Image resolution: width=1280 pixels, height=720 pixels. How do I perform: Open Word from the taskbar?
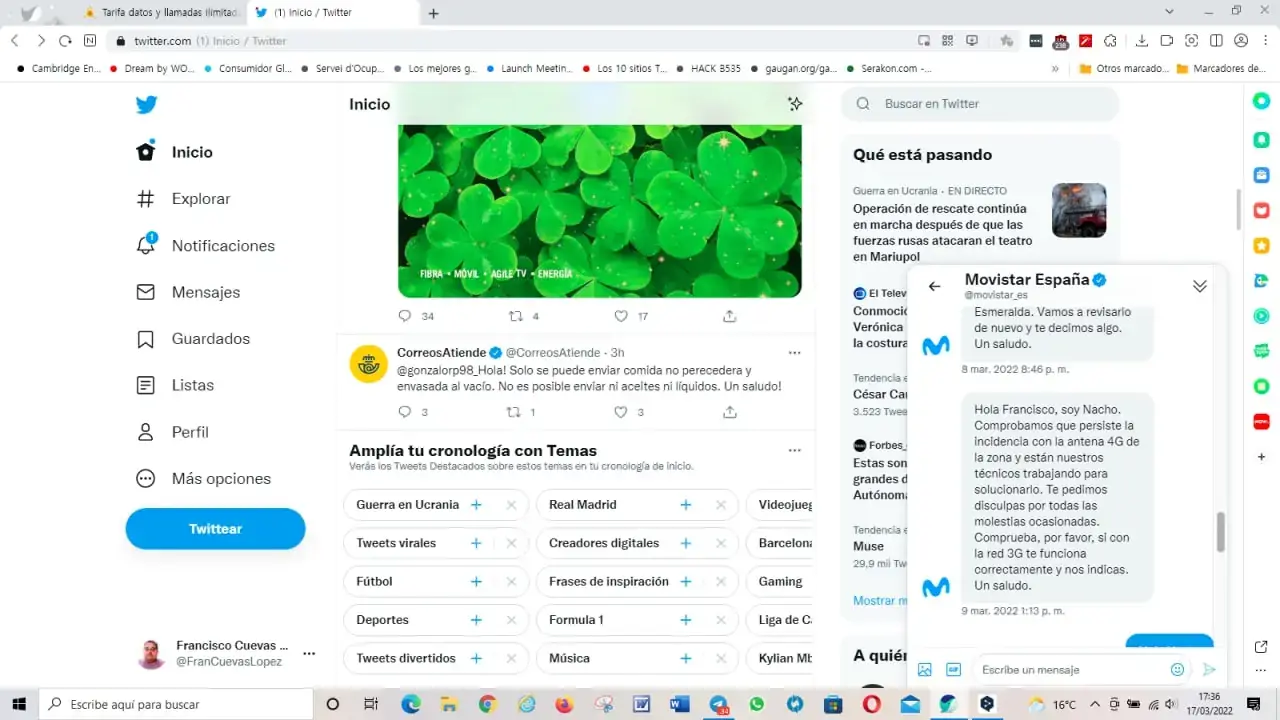(x=680, y=704)
